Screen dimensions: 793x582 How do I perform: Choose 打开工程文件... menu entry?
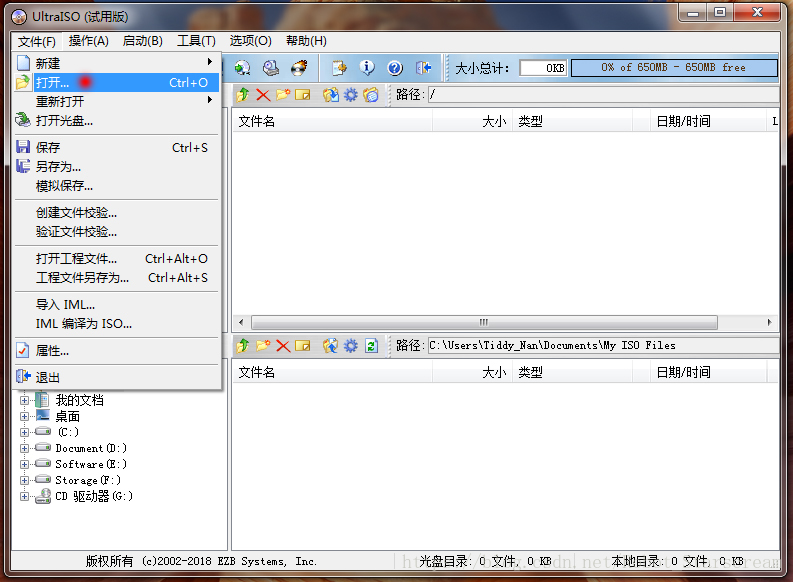tap(117, 258)
